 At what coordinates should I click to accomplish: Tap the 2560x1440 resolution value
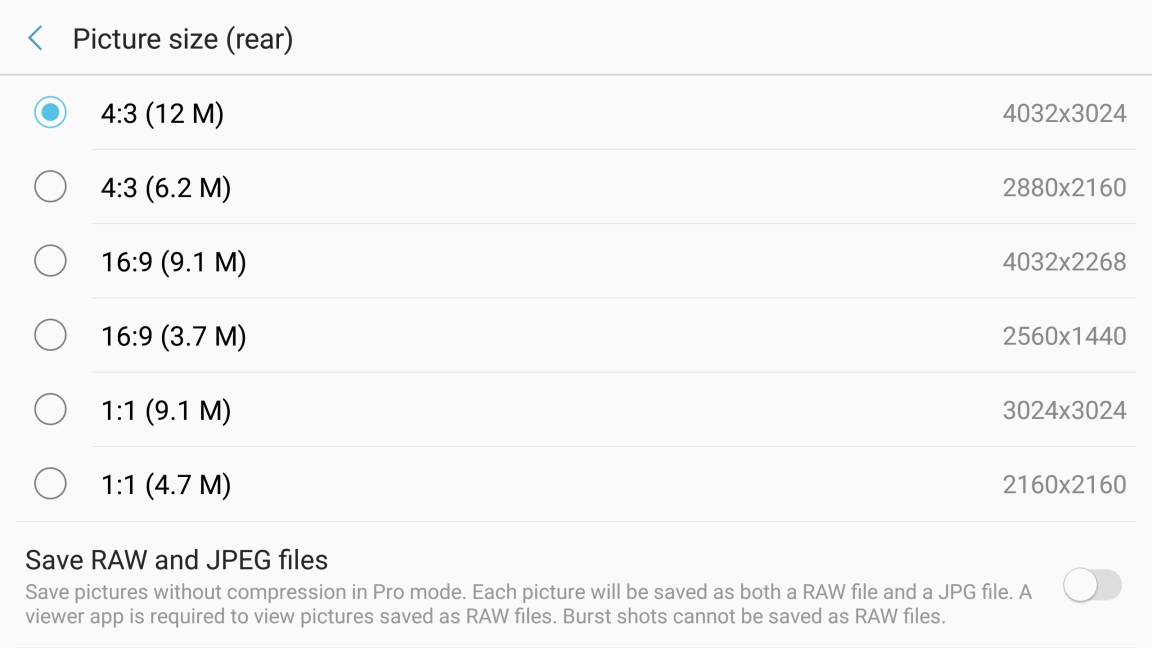1064,336
